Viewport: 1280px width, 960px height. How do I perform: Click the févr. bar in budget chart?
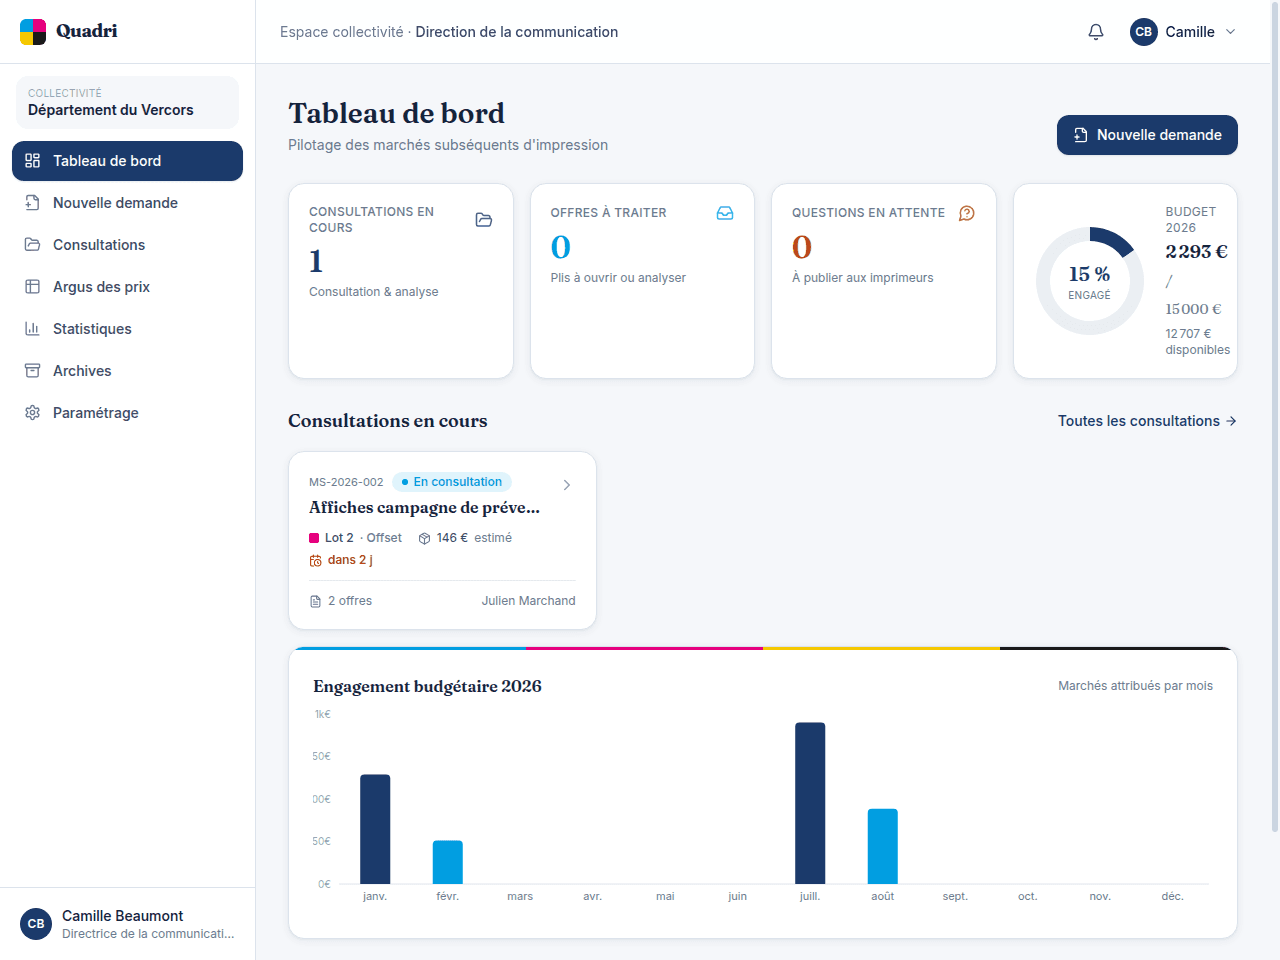point(448,862)
